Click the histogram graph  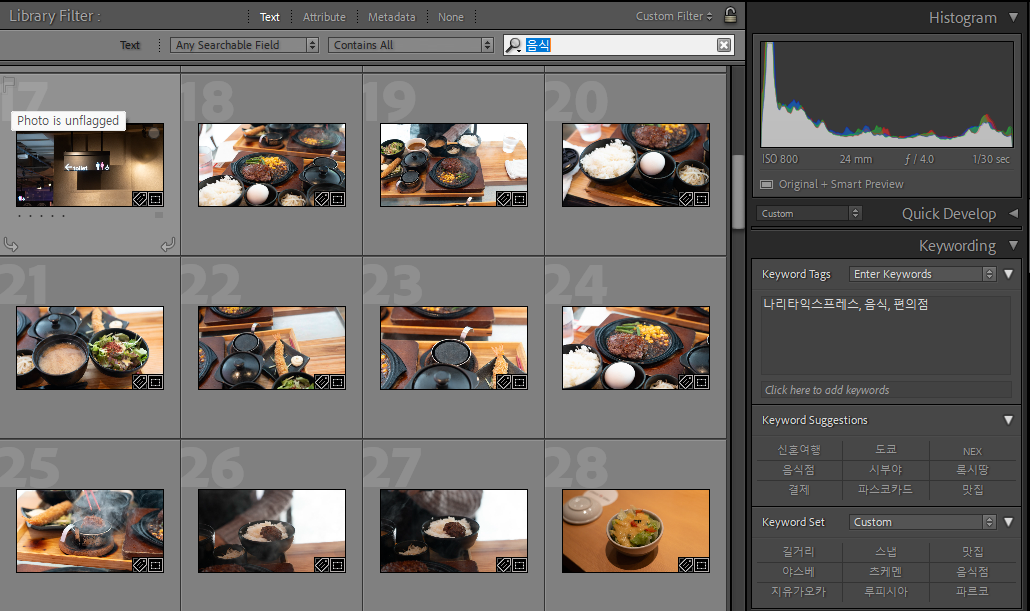(x=887, y=95)
